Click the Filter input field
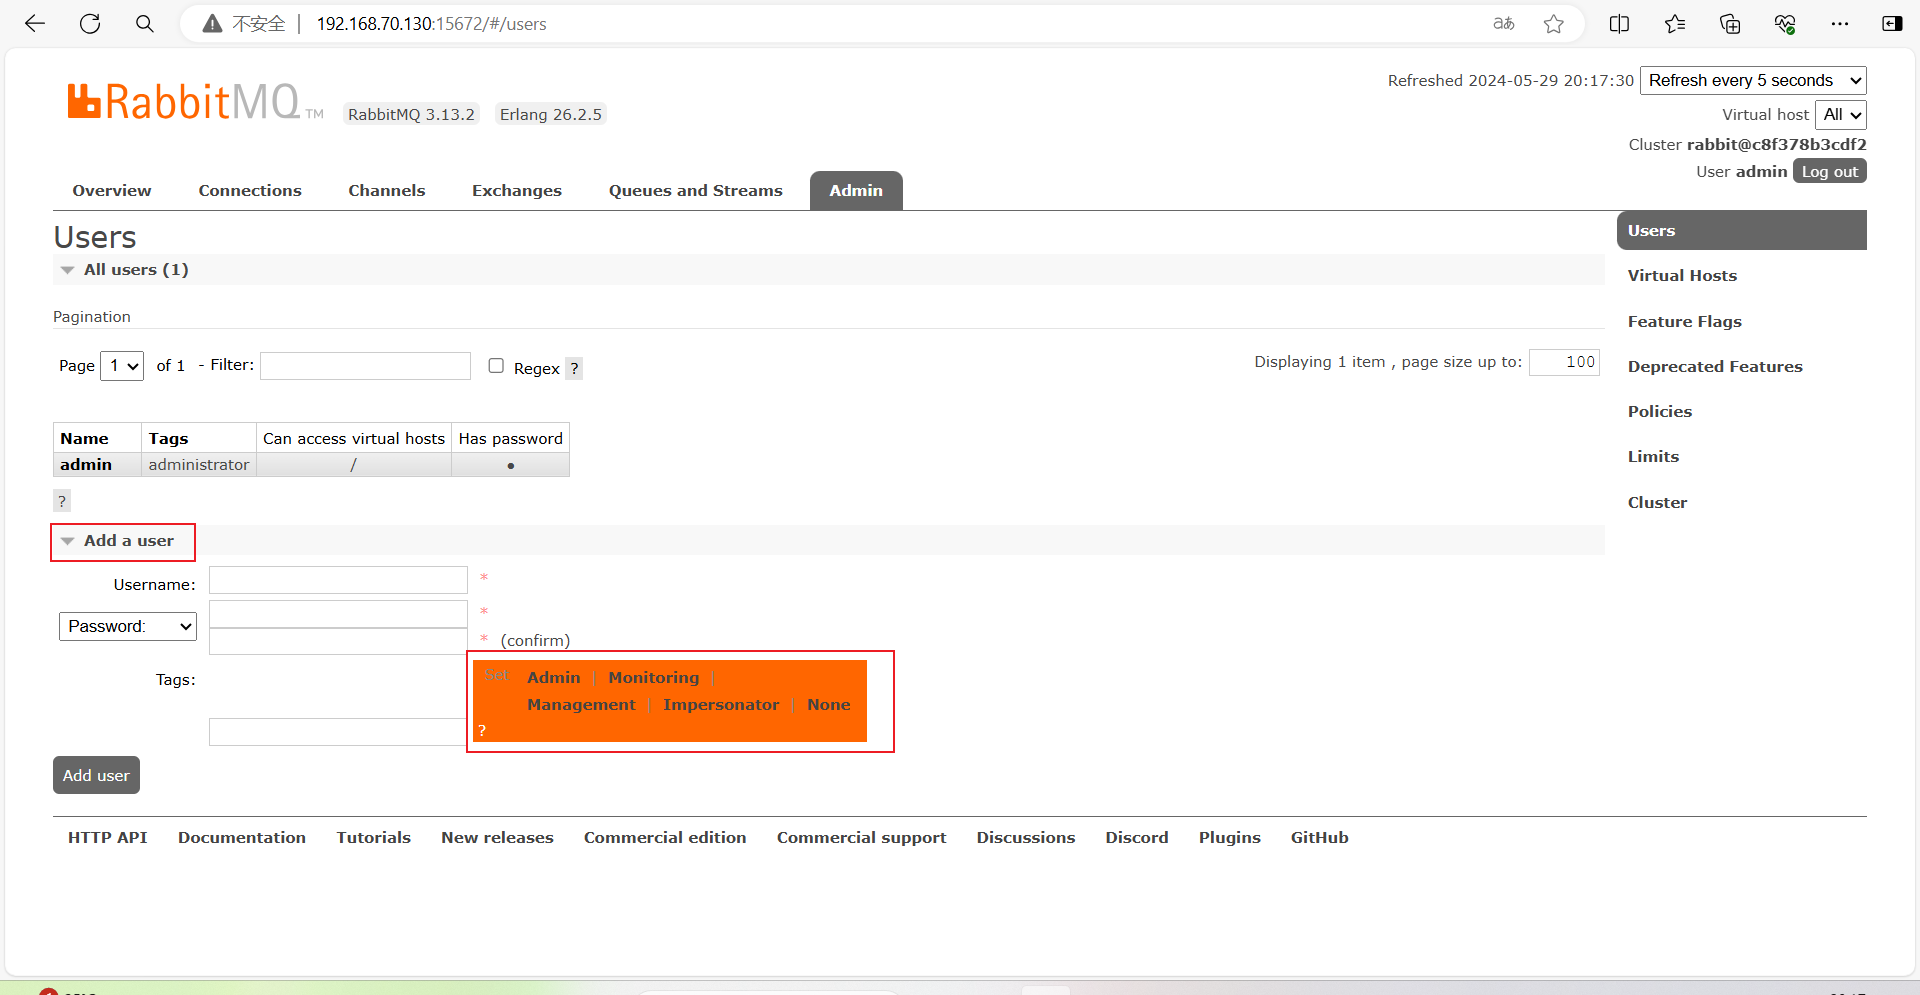Screen dimensions: 1920x995 point(365,366)
